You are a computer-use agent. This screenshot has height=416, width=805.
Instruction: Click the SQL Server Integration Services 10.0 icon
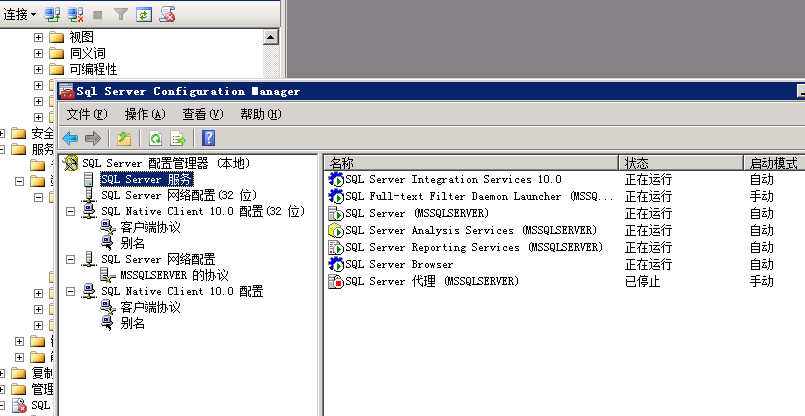336,179
